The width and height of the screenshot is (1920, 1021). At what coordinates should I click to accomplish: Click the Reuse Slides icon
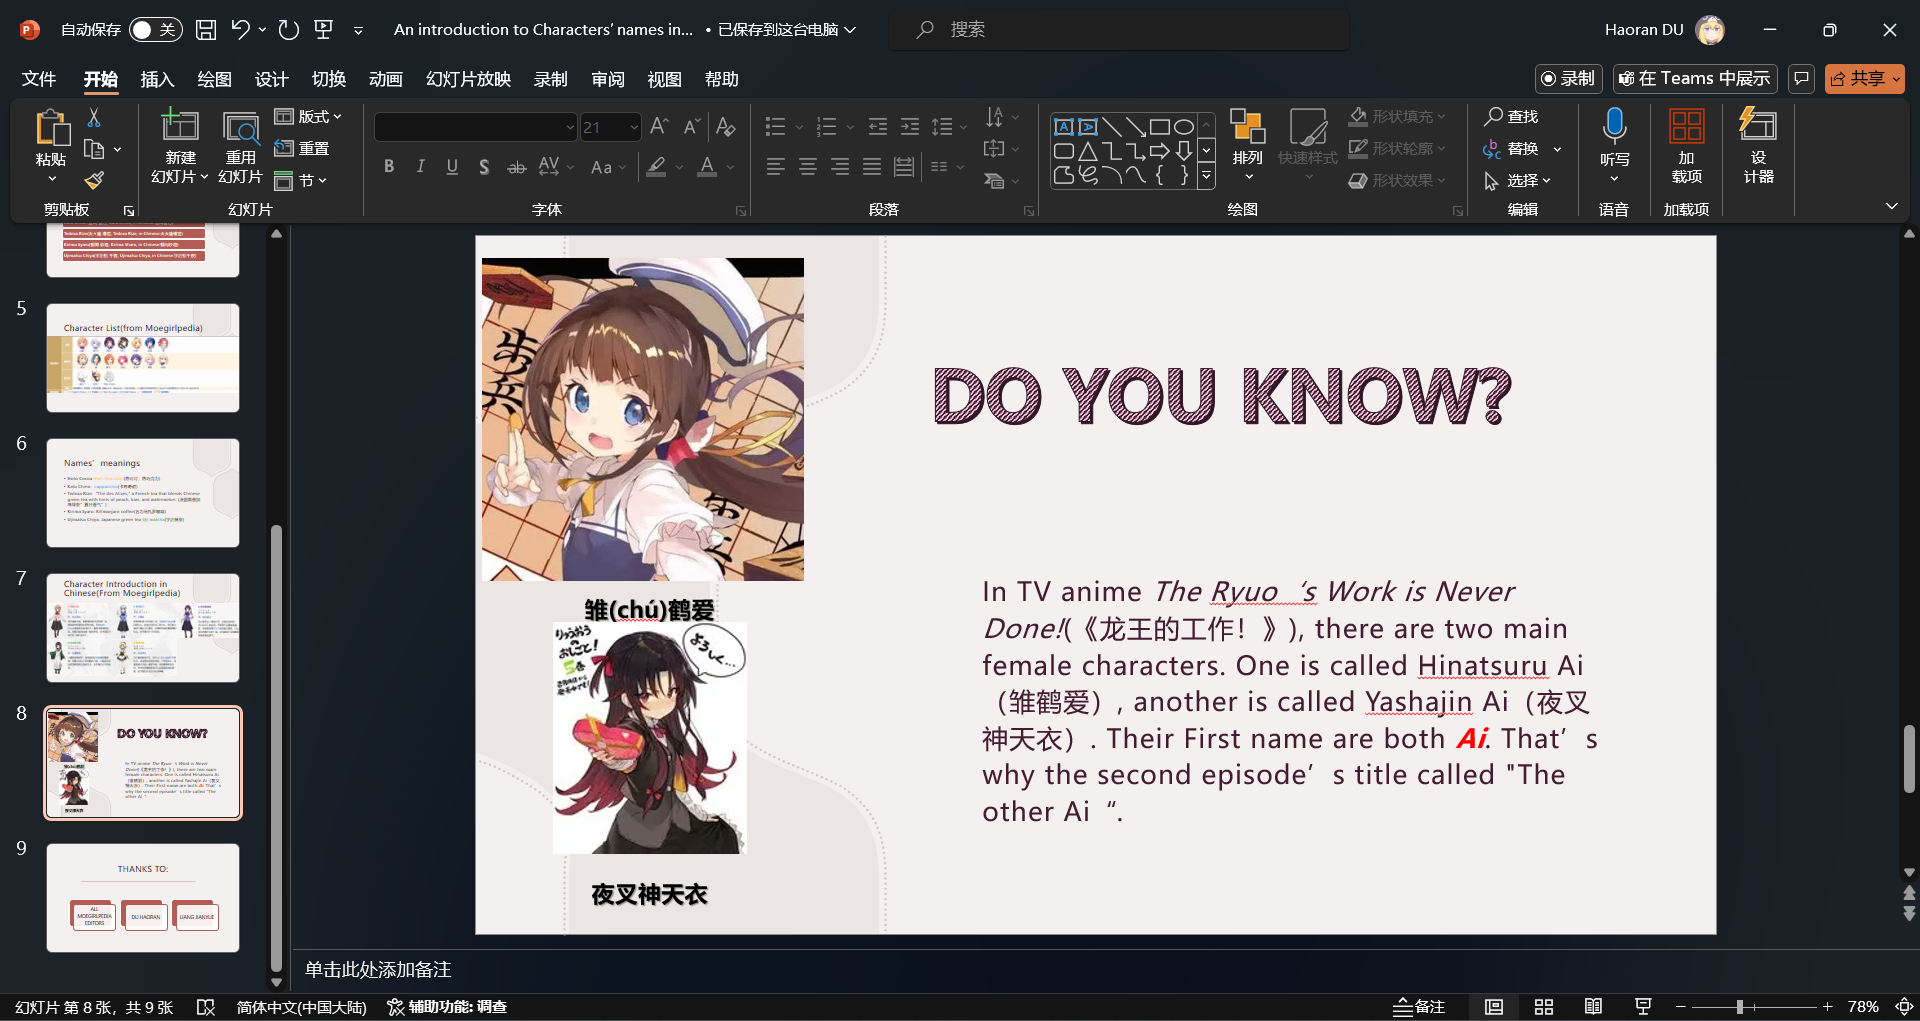click(x=240, y=128)
